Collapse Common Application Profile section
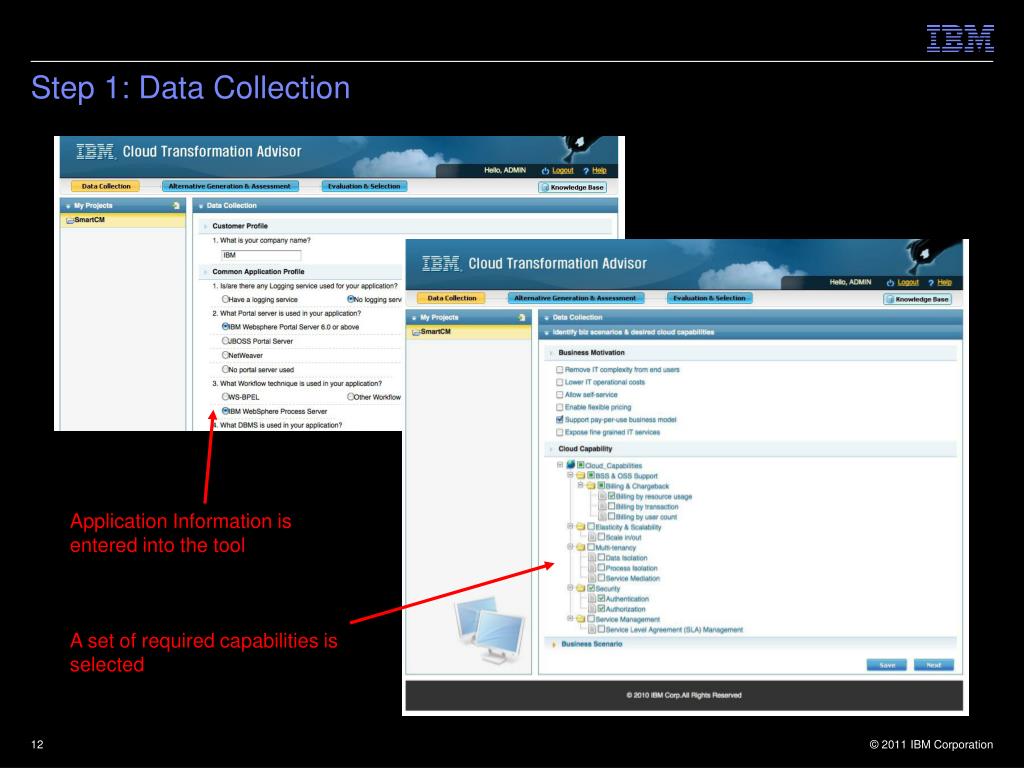This screenshot has width=1024, height=768. pos(205,272)
